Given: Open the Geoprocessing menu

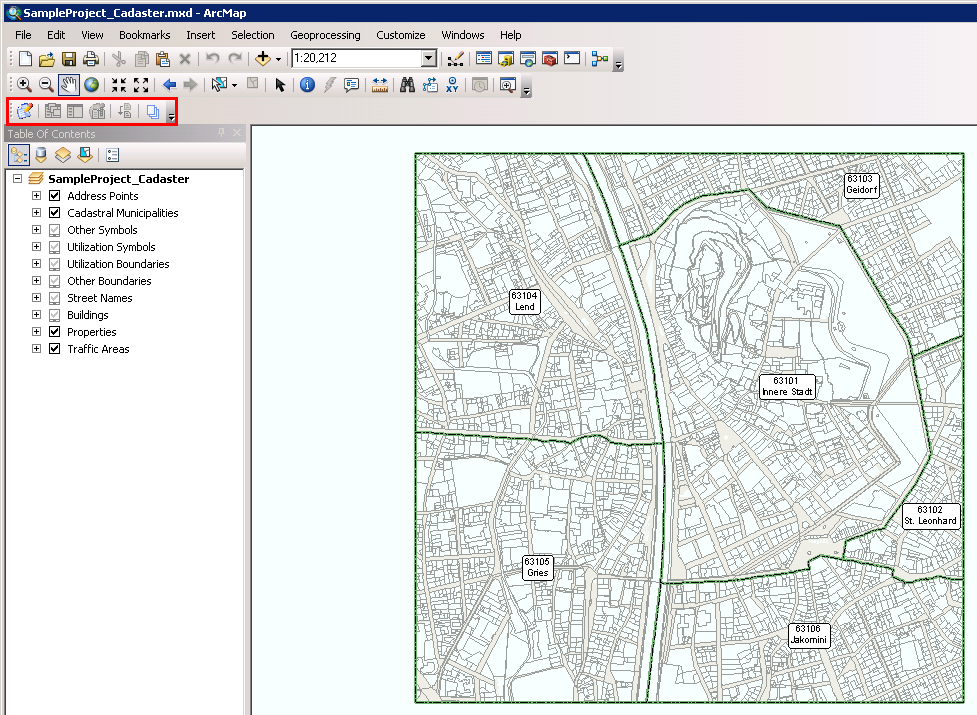Looking at the screenshot, I should [x=325, y=35].
